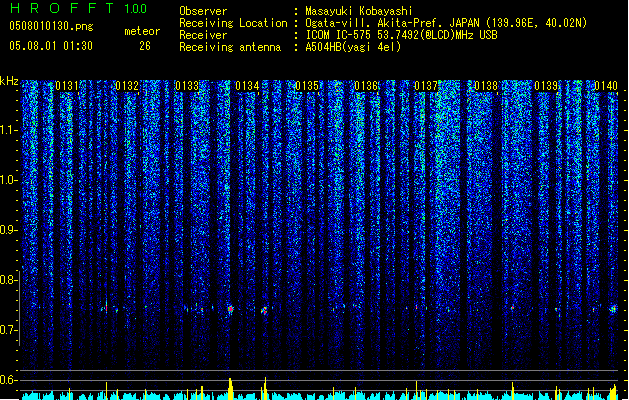The height and width of the screenshot is (400, 629).
Task: Click the 0131 time marker
Action: (x=67, y=86)
